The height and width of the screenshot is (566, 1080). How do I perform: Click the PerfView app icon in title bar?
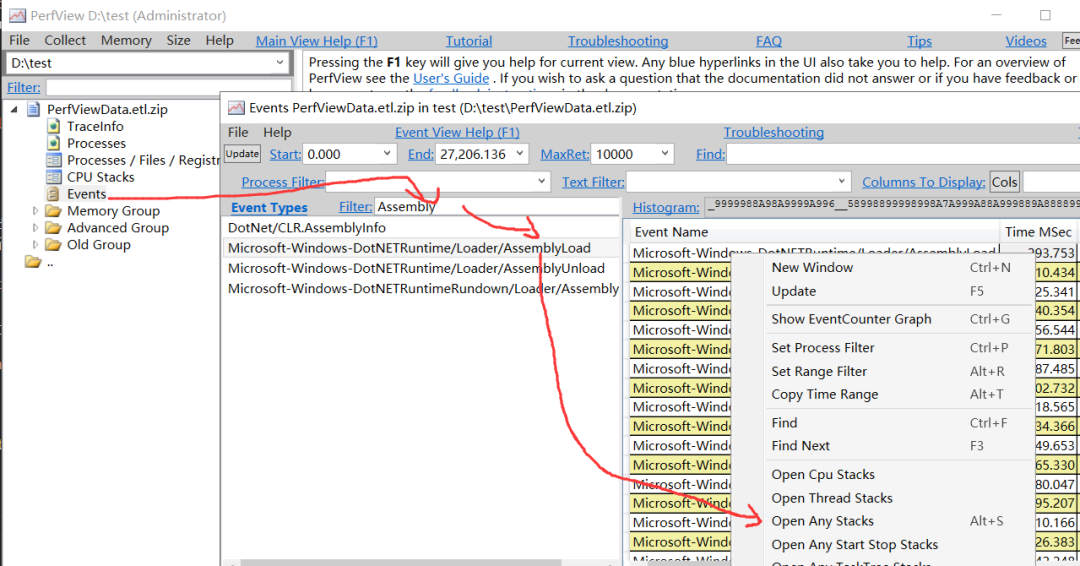pyautogui.click(x=17, y=15)
